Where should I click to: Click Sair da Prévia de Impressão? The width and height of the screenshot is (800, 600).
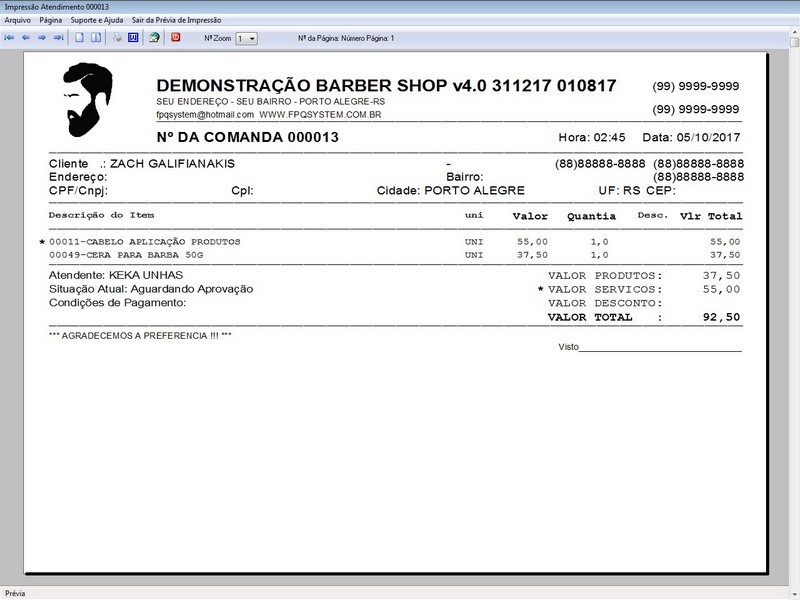point(177,20)
